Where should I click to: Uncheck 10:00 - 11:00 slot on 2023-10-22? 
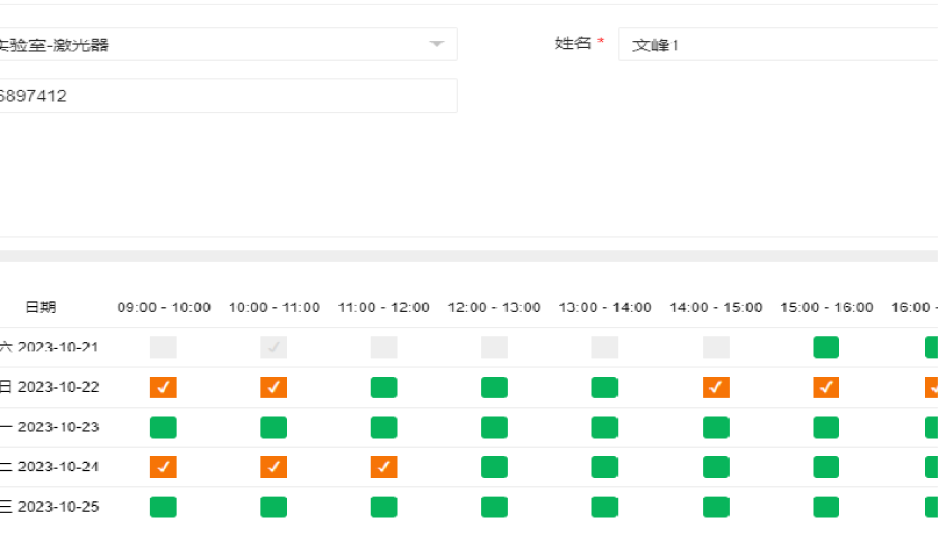274,387
